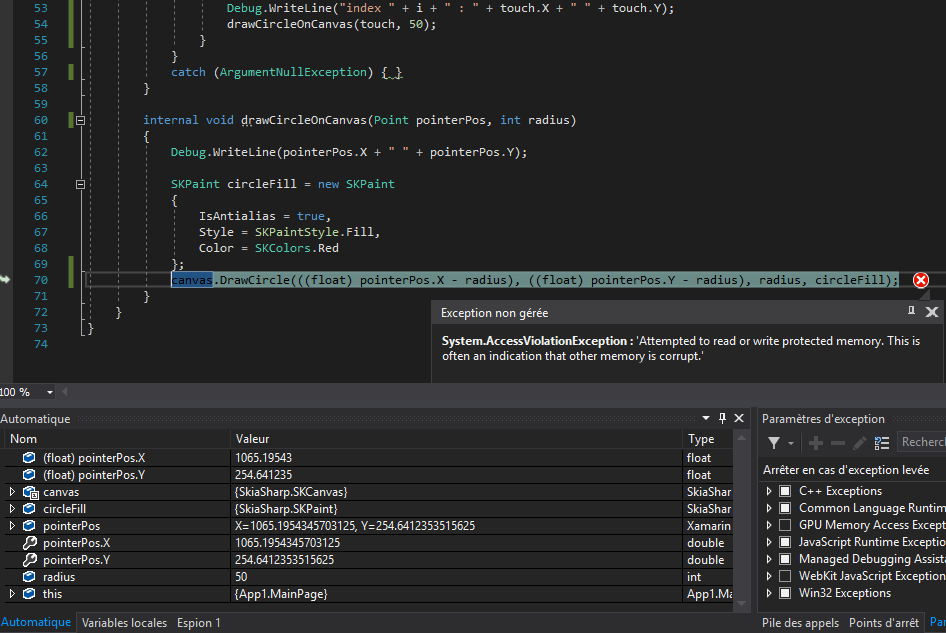Image resolution: width=946 pixels, height=633 pixels.
Task: Enable the GPU Memory Access Exceptions checkbox
Action: pyautogui.click(x=785, y=525)
